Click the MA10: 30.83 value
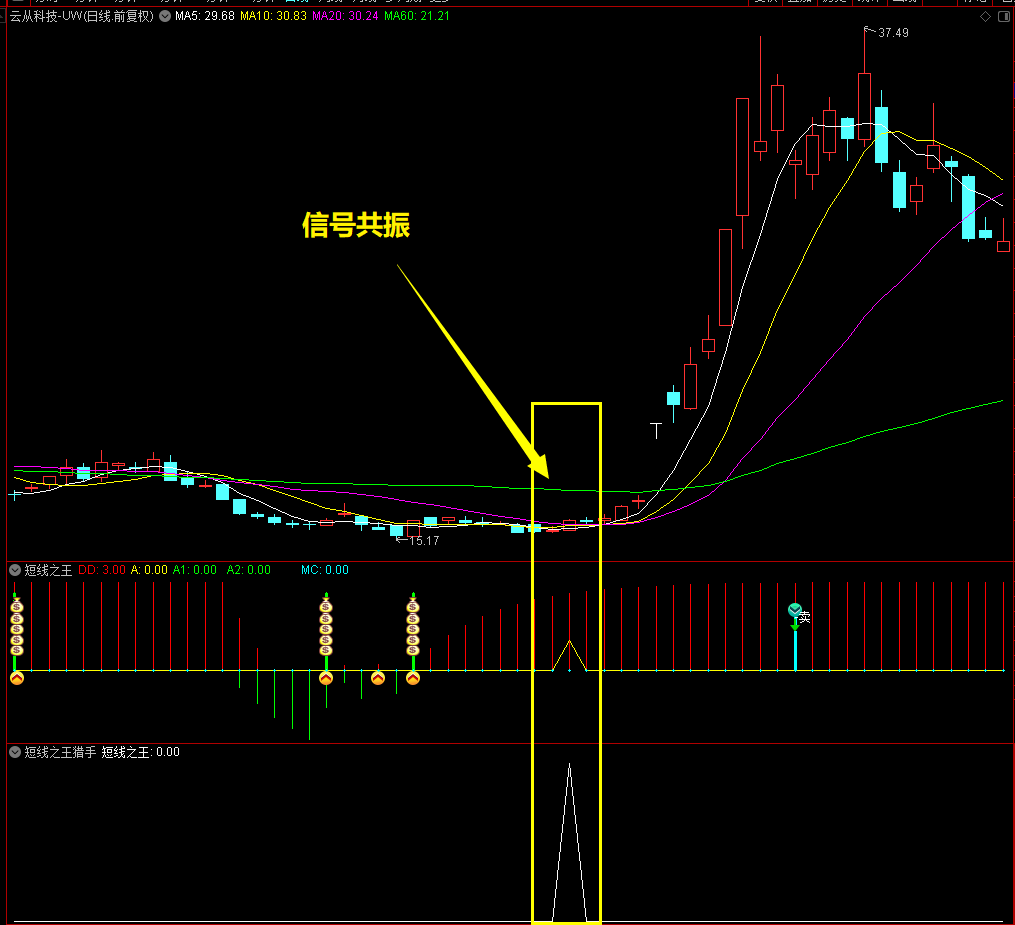This screenshot has height=925, width=1015. pyautogui.click(x=273, y=16)
